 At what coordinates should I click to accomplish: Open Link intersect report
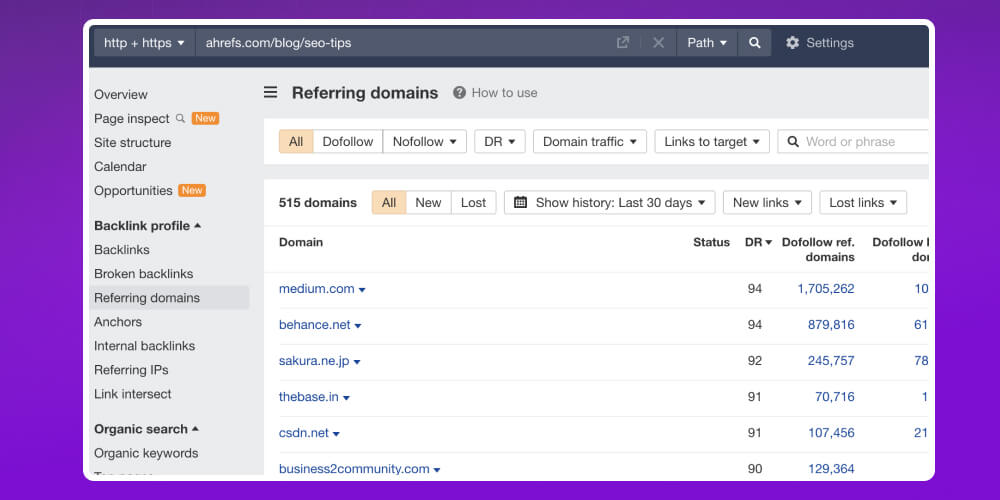[133, 394]
